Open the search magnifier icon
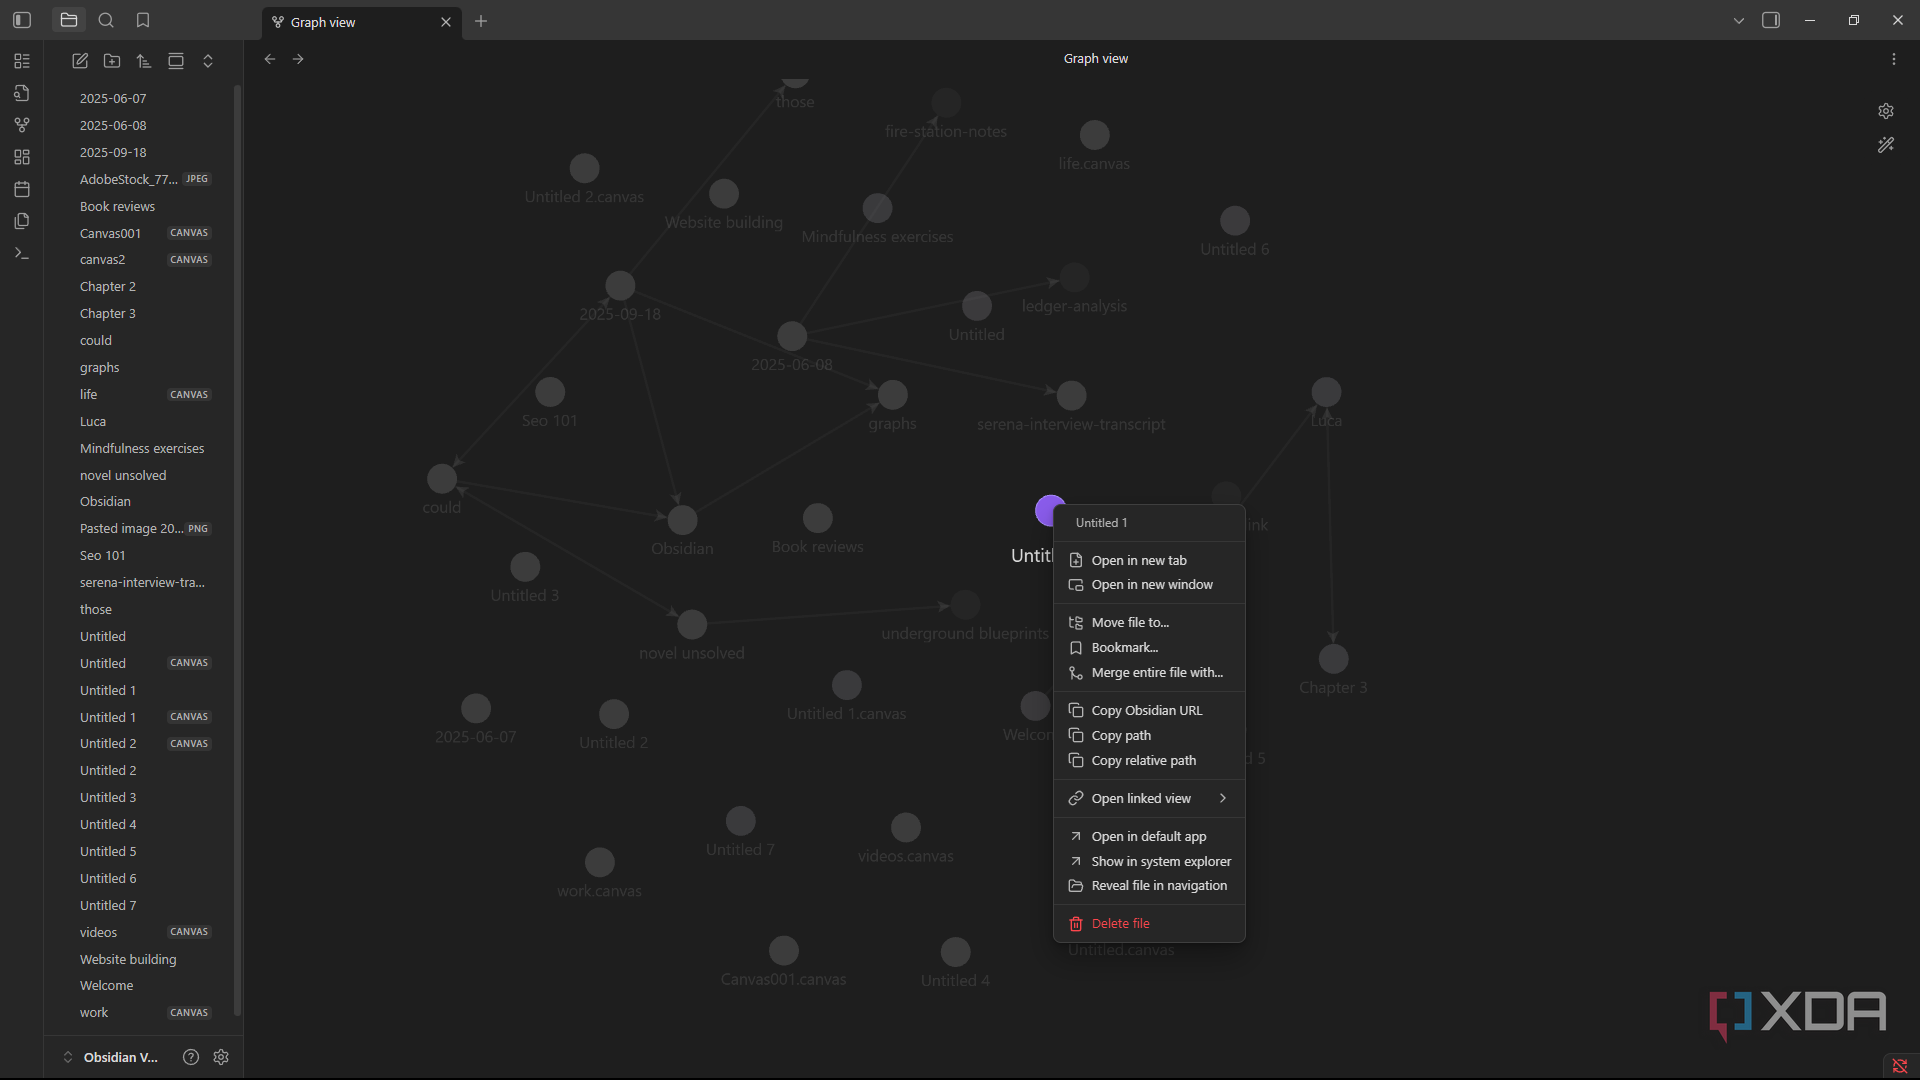This screenshot has width=1920, height=1080. coord(106,20)
